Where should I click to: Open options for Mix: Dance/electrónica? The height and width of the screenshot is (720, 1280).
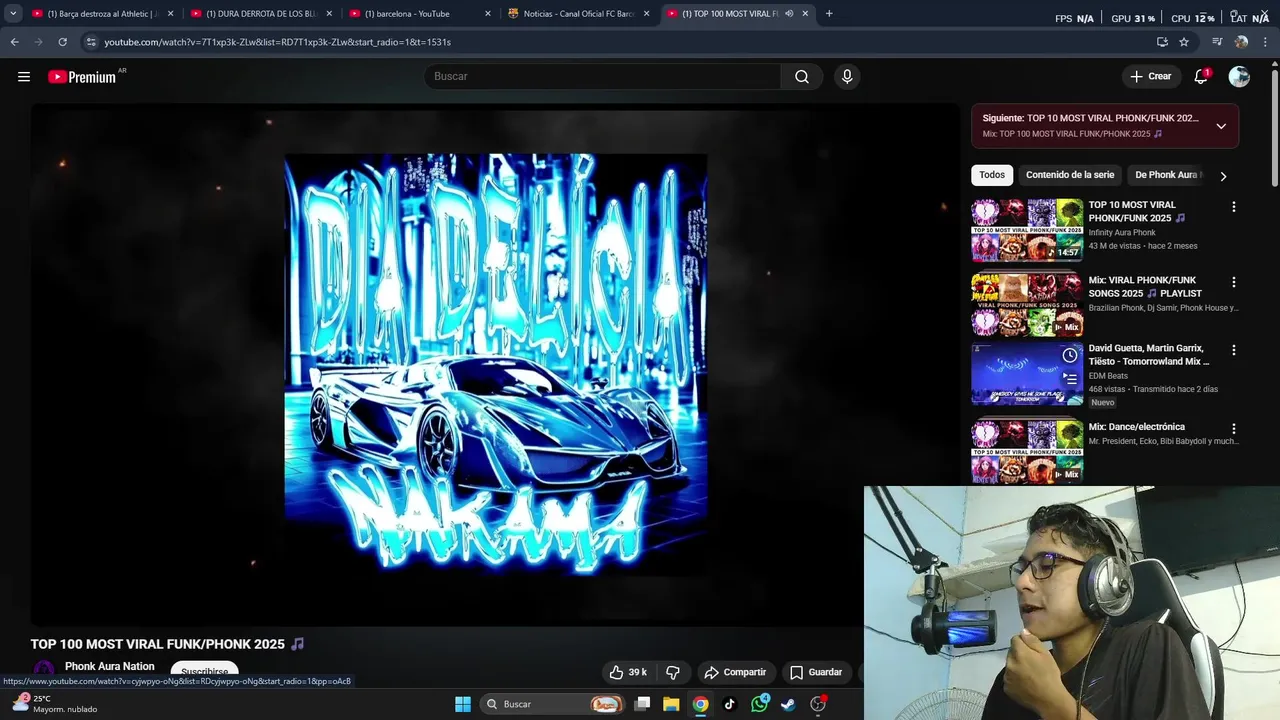(1233, 429)
